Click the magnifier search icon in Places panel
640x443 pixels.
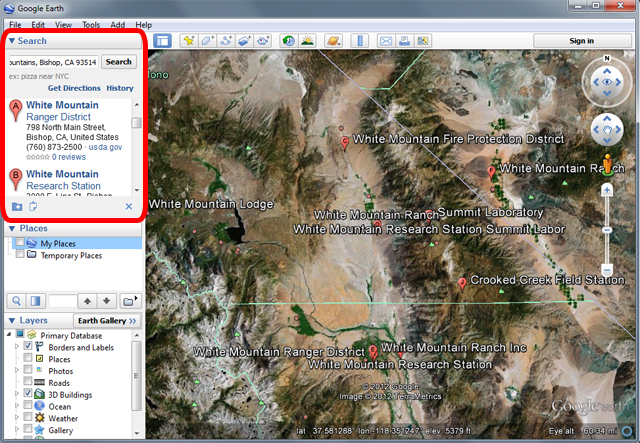click(16, 300)
